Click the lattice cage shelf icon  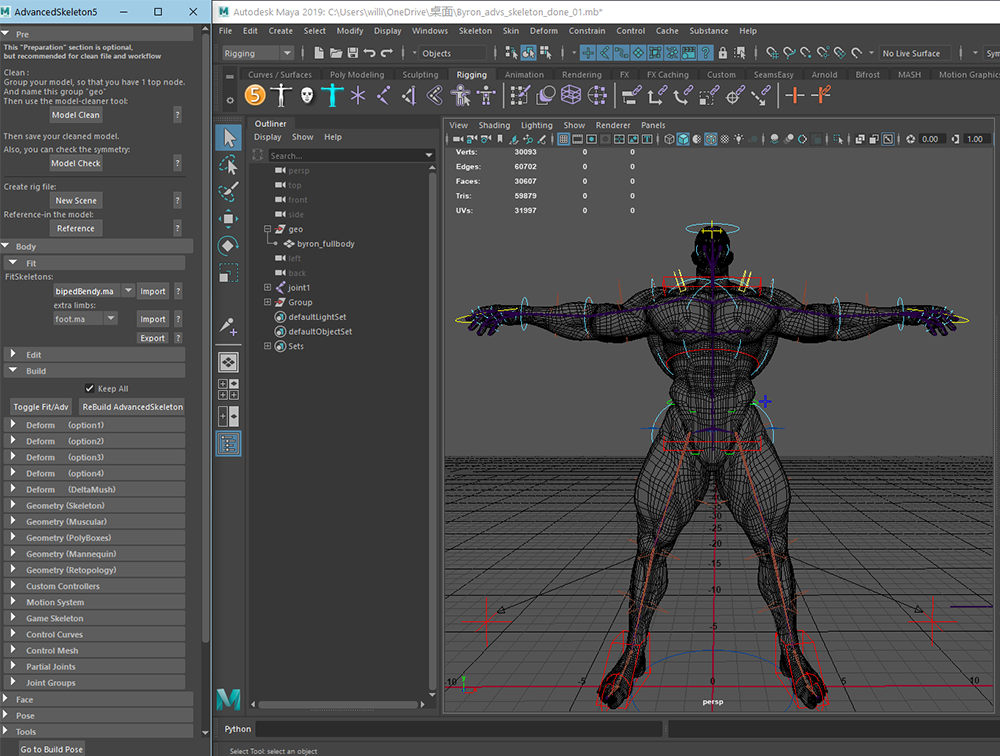pos(571,96)
